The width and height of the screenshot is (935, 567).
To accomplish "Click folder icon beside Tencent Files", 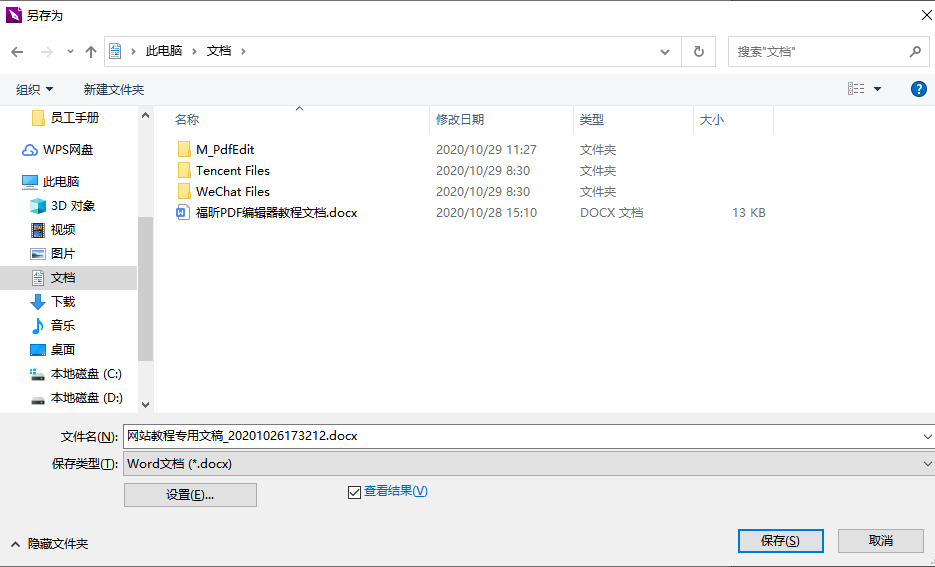I will coord(184,170).
